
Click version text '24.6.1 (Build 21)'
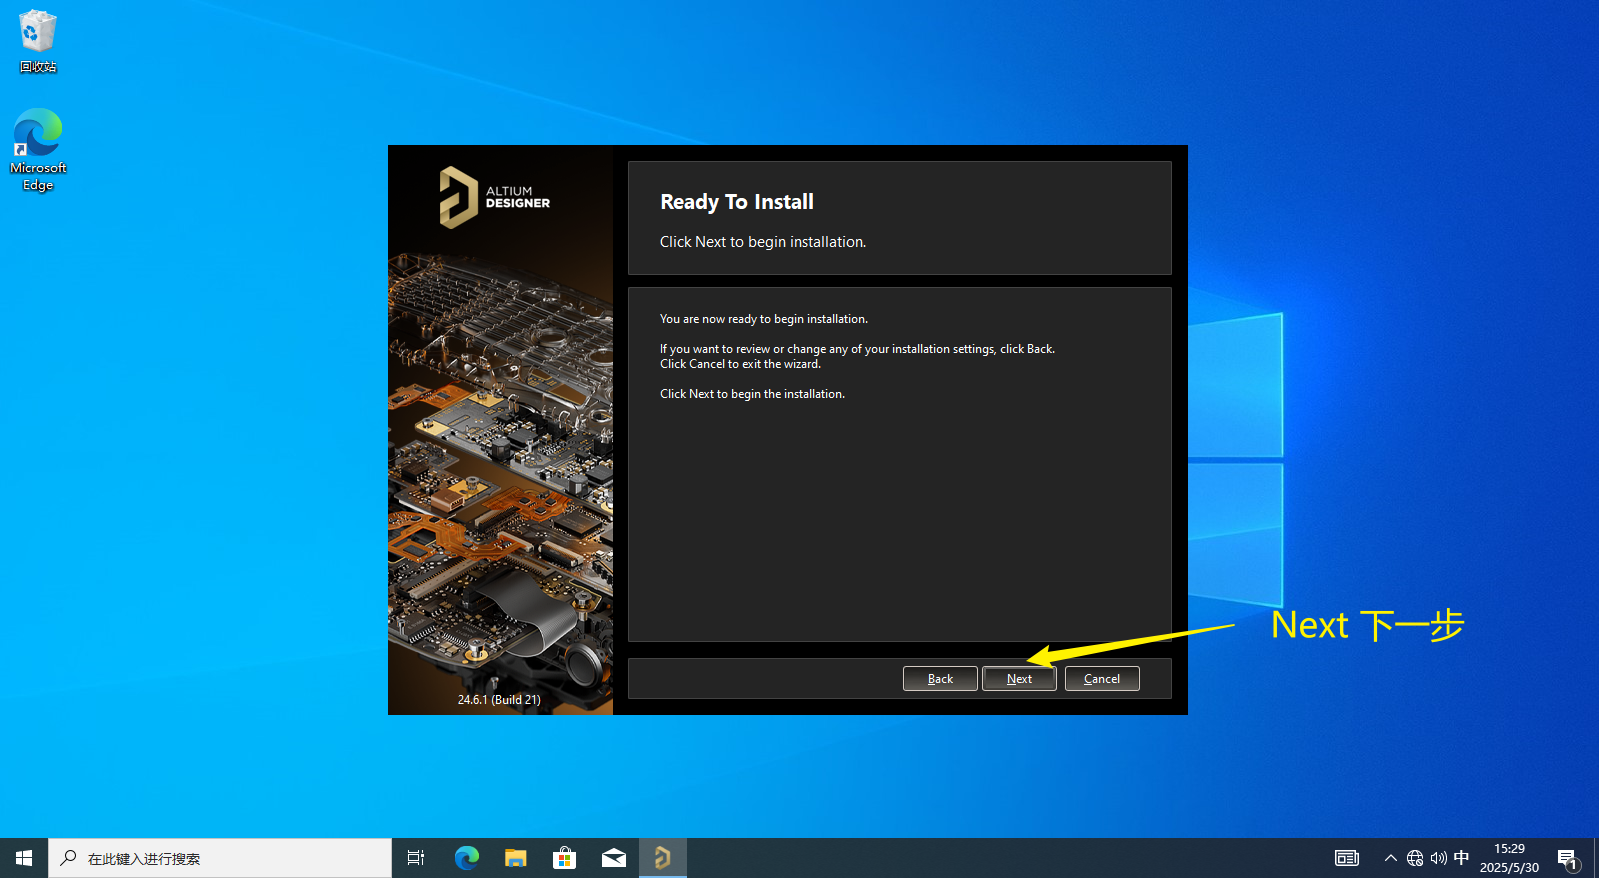(499, 700)
